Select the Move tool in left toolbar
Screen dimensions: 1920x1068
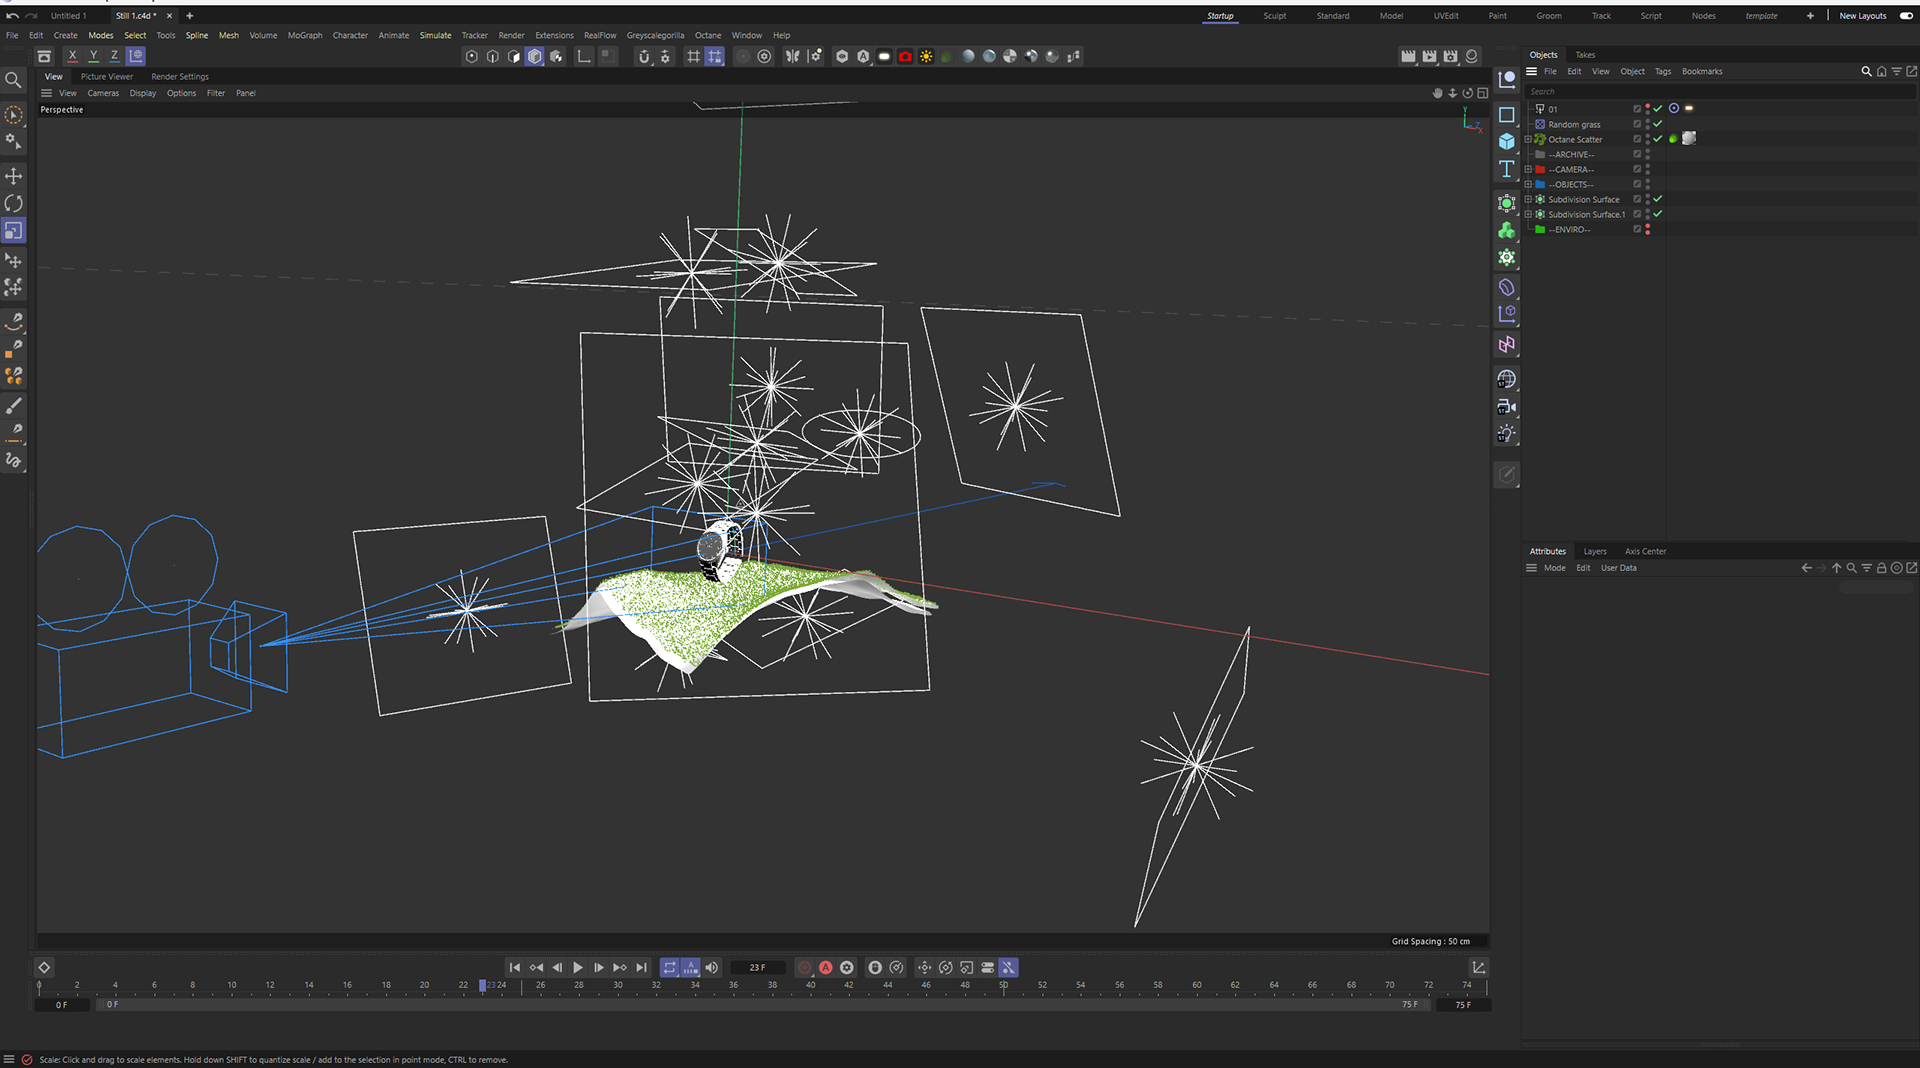point(13,176)
